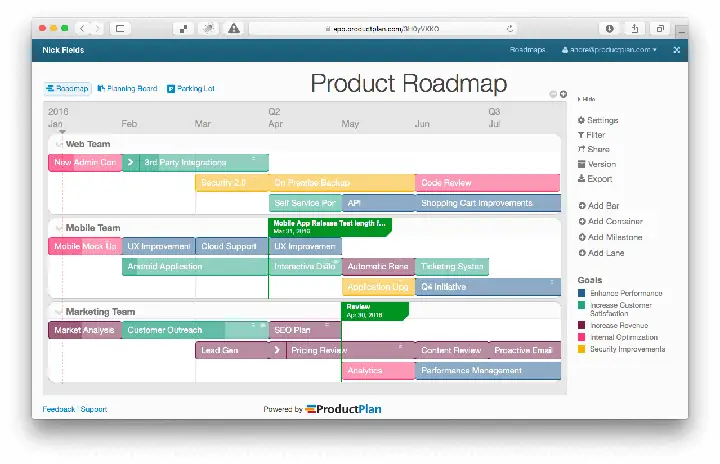This screenshot has width=720, height=464.
Task: Click the Feedback link
Action: coord(58,409)
